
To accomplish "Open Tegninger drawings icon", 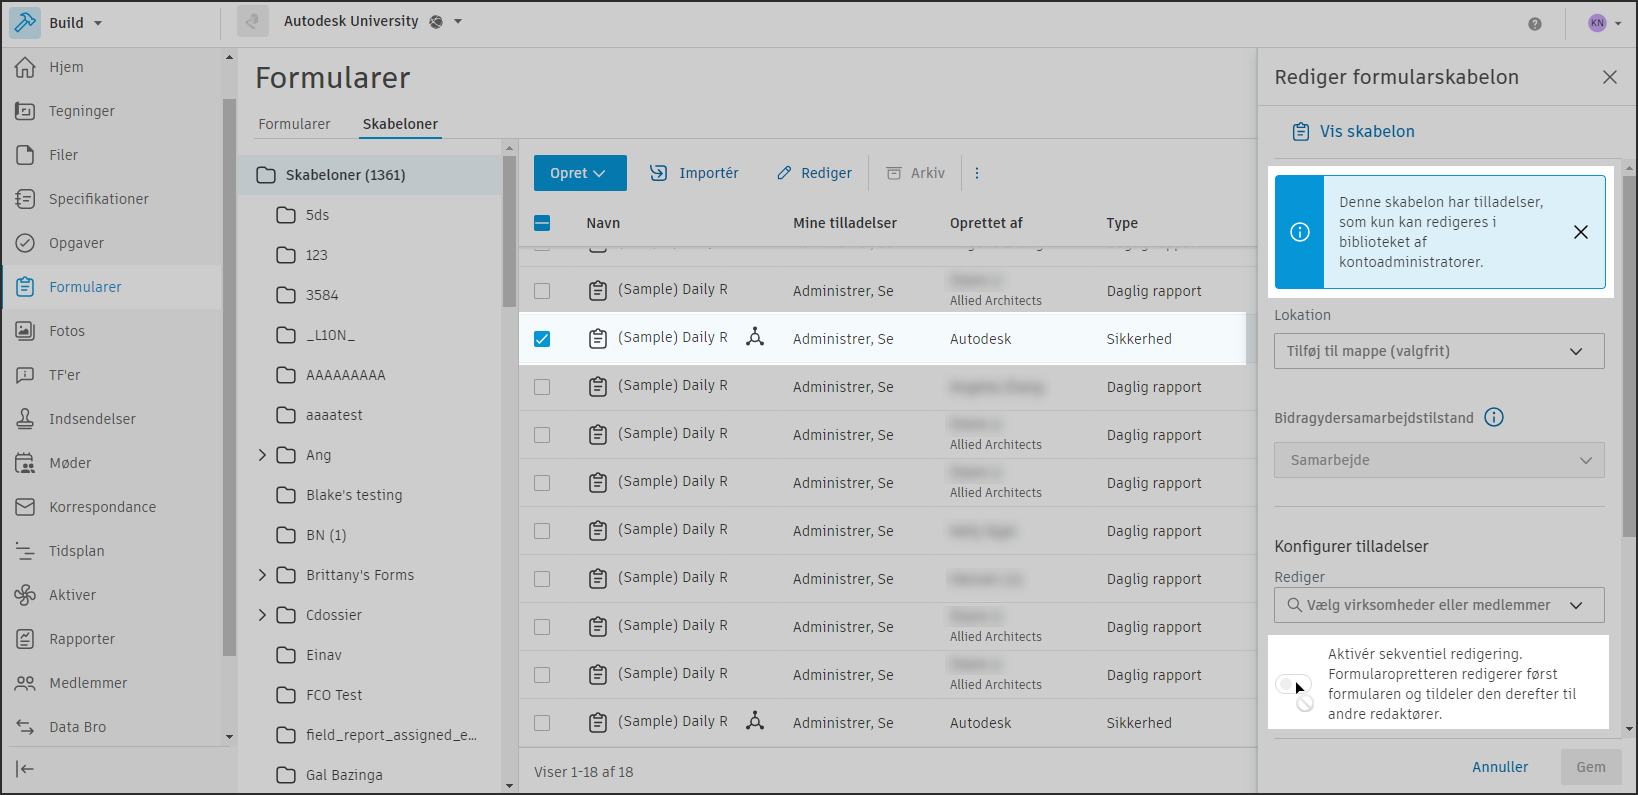I will pos(25,111).
